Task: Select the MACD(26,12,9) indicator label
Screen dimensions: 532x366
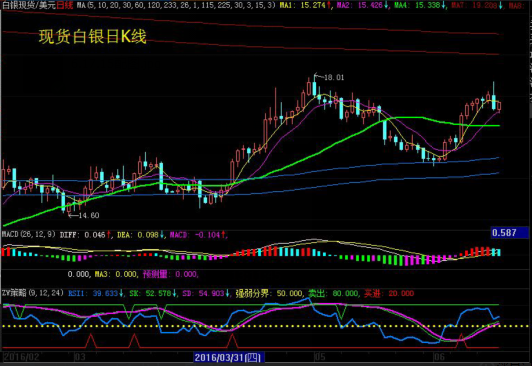Action: pyautogui.click(x=29, y=234)
